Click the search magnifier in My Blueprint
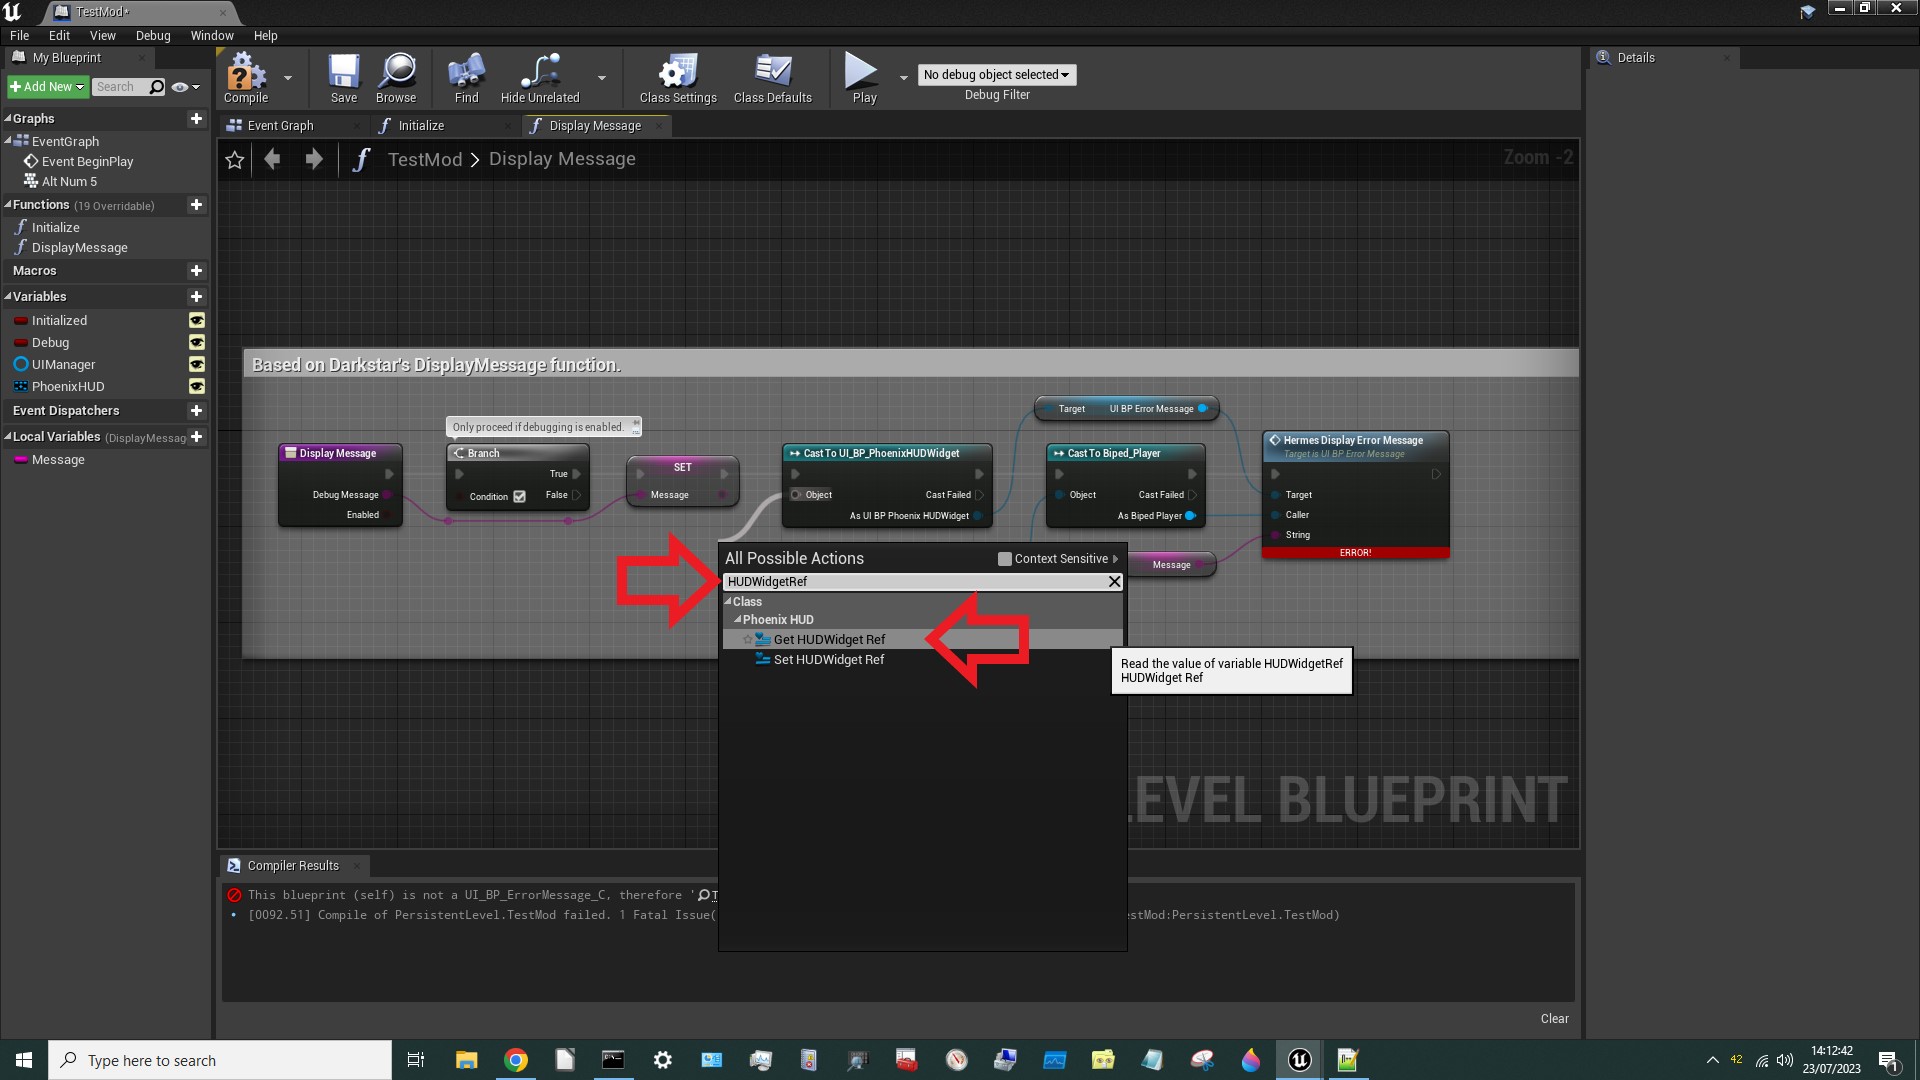 157,87
